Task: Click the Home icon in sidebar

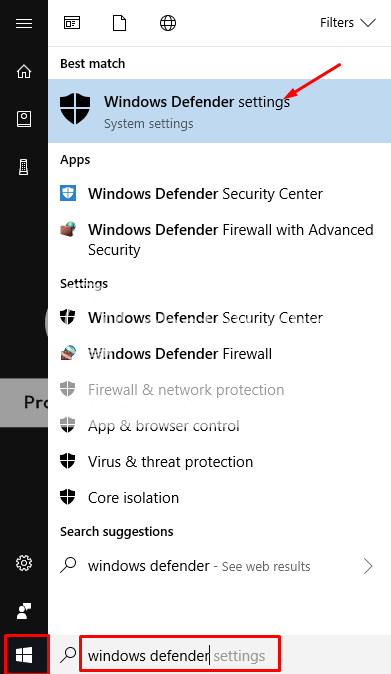Action: [x=24, y=71]
